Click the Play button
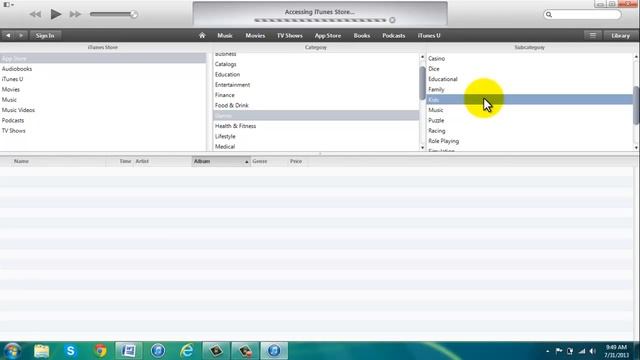 coord(56,14)
